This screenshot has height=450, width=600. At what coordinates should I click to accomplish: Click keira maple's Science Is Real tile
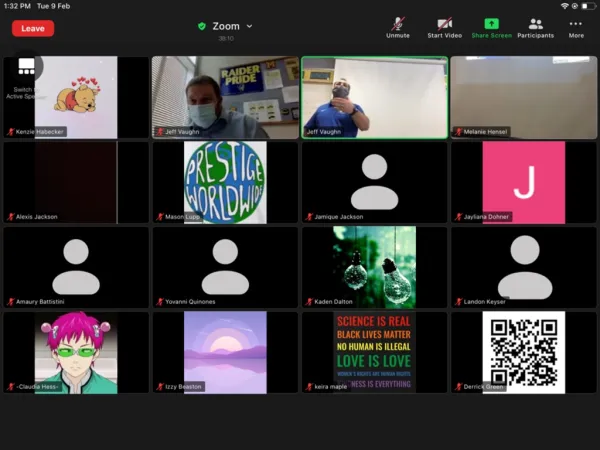[x=374, y=351]
